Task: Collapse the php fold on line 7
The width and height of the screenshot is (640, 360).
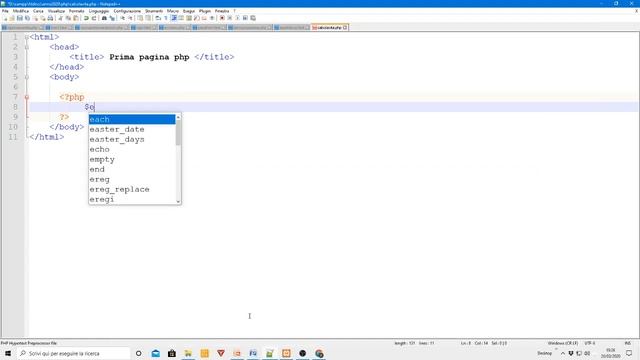Action: pos(27,97)
